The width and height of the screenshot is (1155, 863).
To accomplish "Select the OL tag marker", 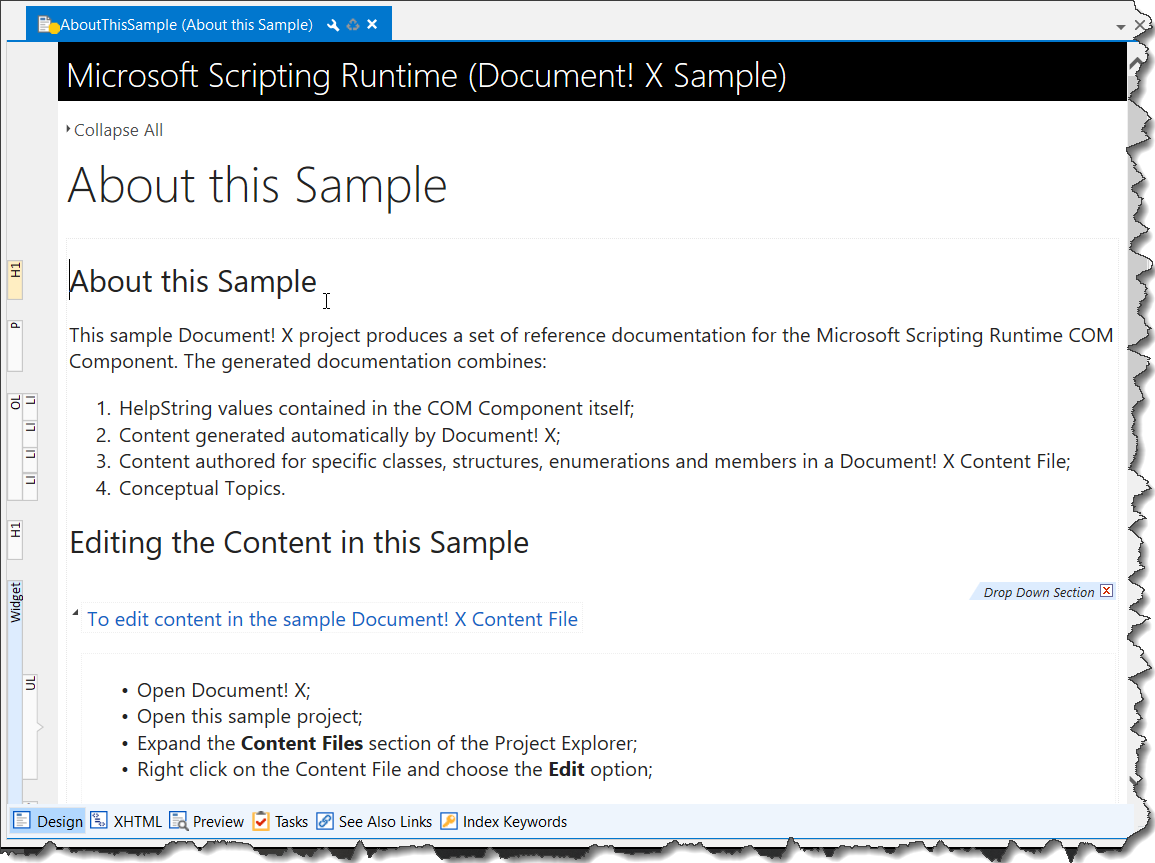I will coord(15,446).
